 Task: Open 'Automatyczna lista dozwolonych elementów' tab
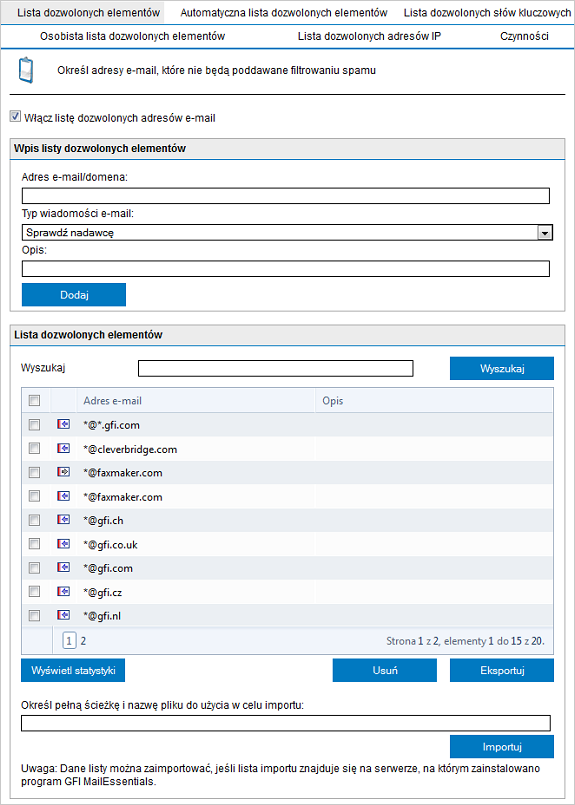(283, 13)
